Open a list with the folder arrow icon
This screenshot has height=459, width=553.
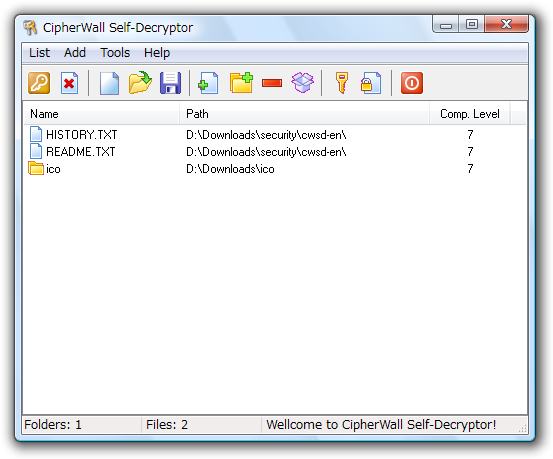click(x=140, y=83)
